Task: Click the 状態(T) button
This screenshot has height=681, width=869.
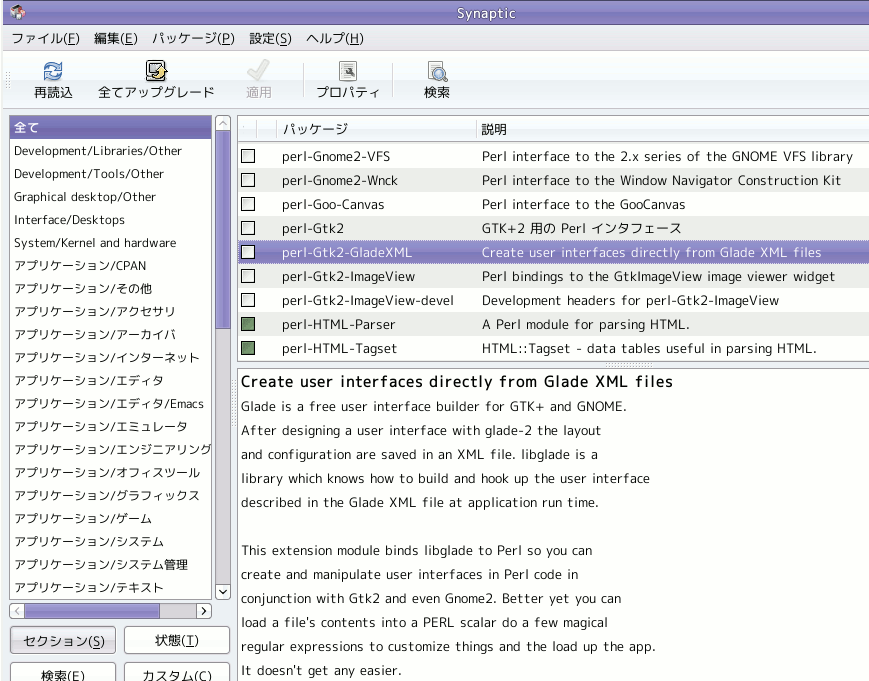Action: (176, 641)
